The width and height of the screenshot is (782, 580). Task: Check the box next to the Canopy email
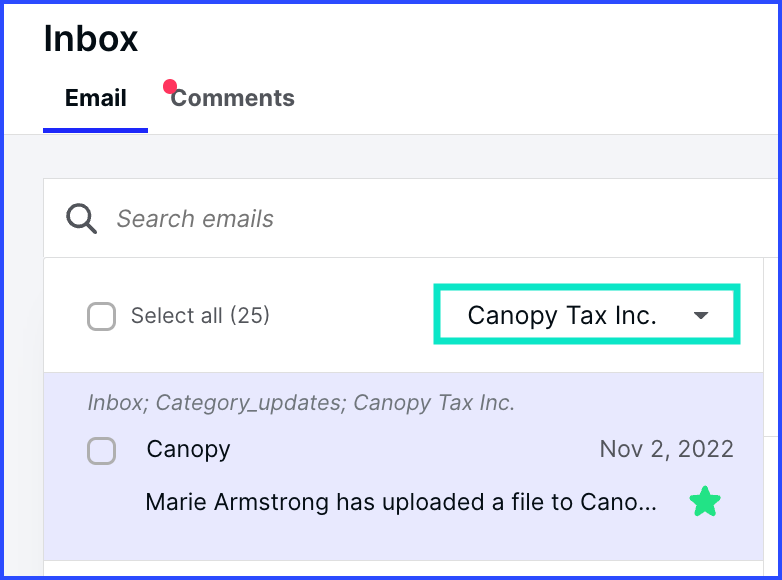[x=101, y=451]
